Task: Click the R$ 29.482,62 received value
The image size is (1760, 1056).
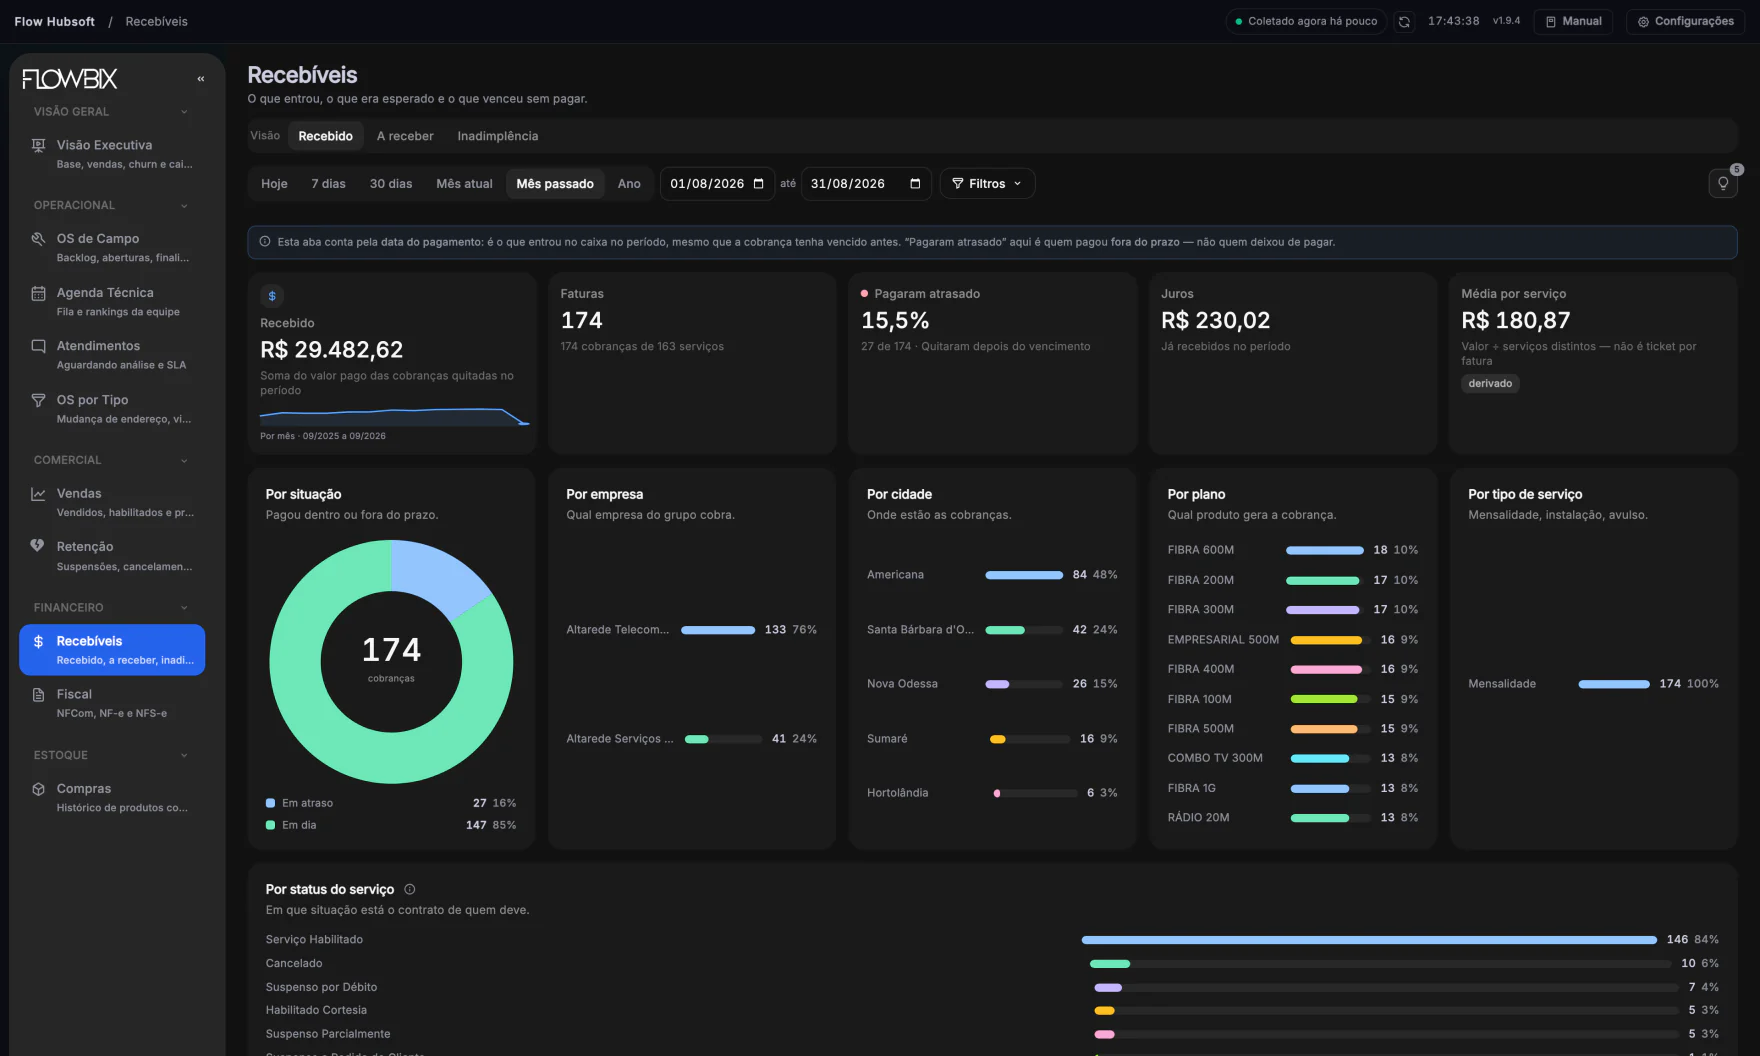Action: click(332, 350)
